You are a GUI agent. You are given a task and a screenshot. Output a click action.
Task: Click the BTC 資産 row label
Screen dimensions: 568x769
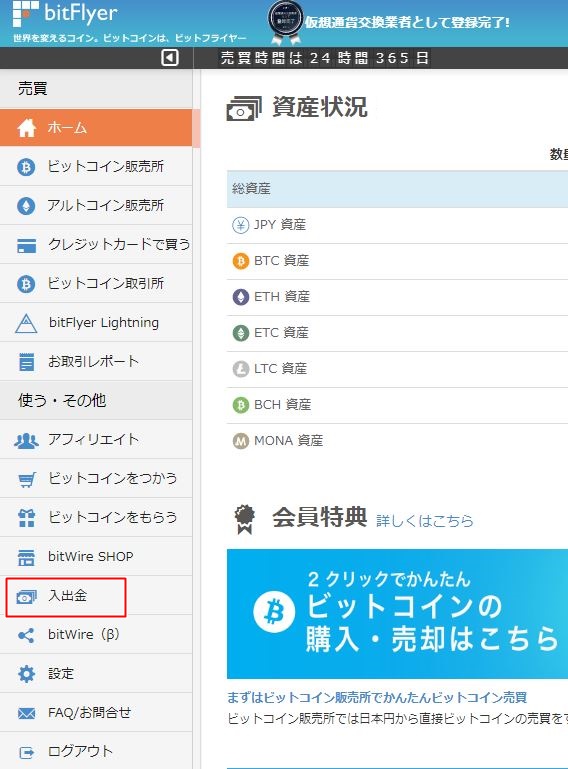281,261
